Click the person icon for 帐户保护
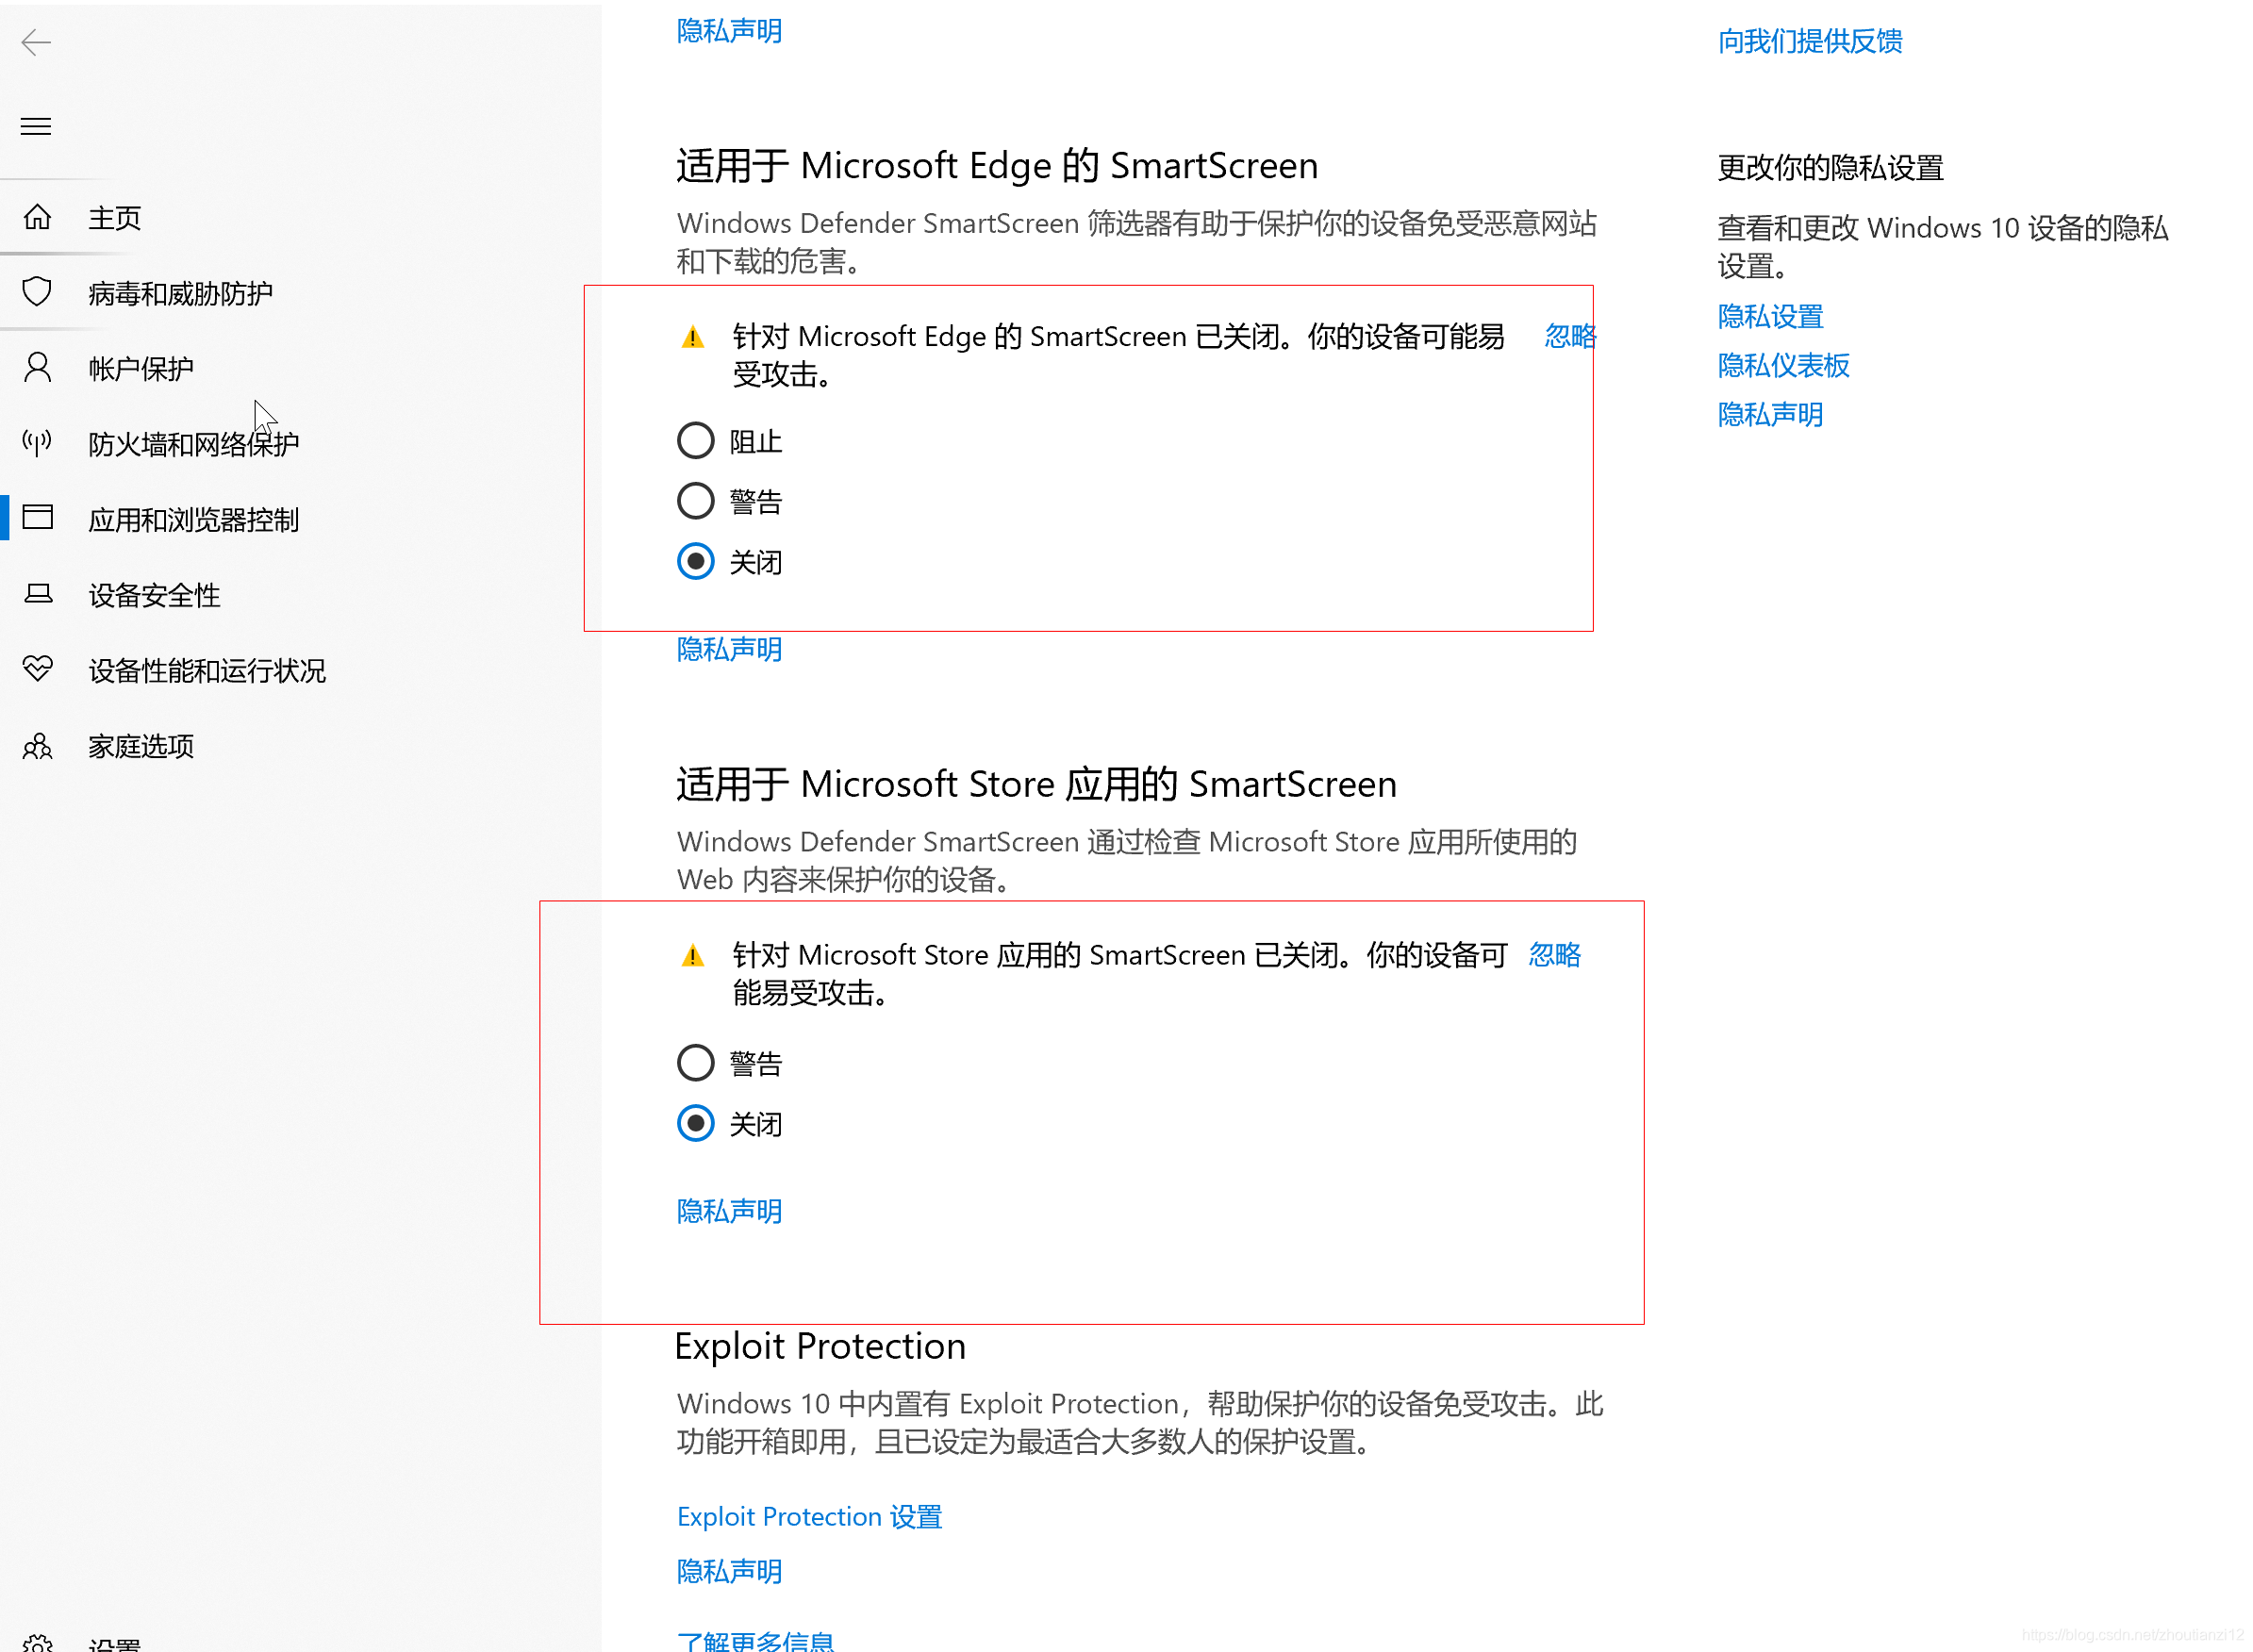Screen dimensions: 2253x1652 tap(37, 368)
